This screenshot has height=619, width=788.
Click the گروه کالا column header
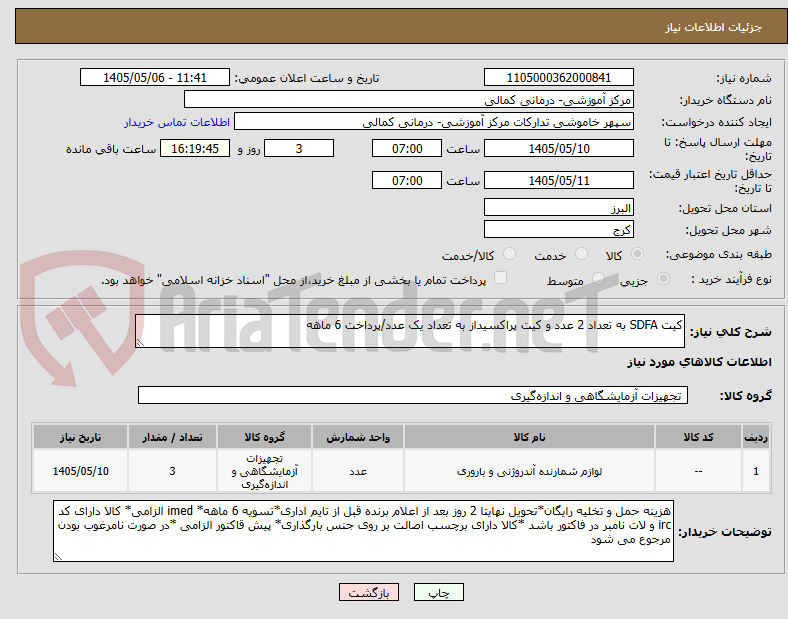[x=264, y=437]
